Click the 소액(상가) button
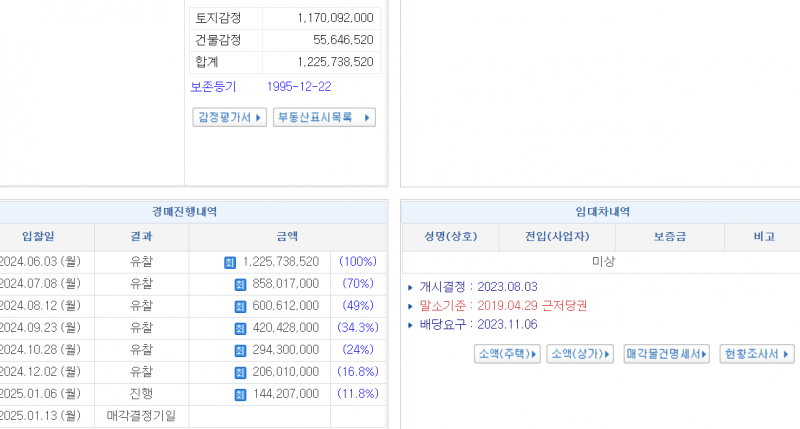Image resolution: width=800 pixels, height=429 pixels. click(x=580, y=354)
